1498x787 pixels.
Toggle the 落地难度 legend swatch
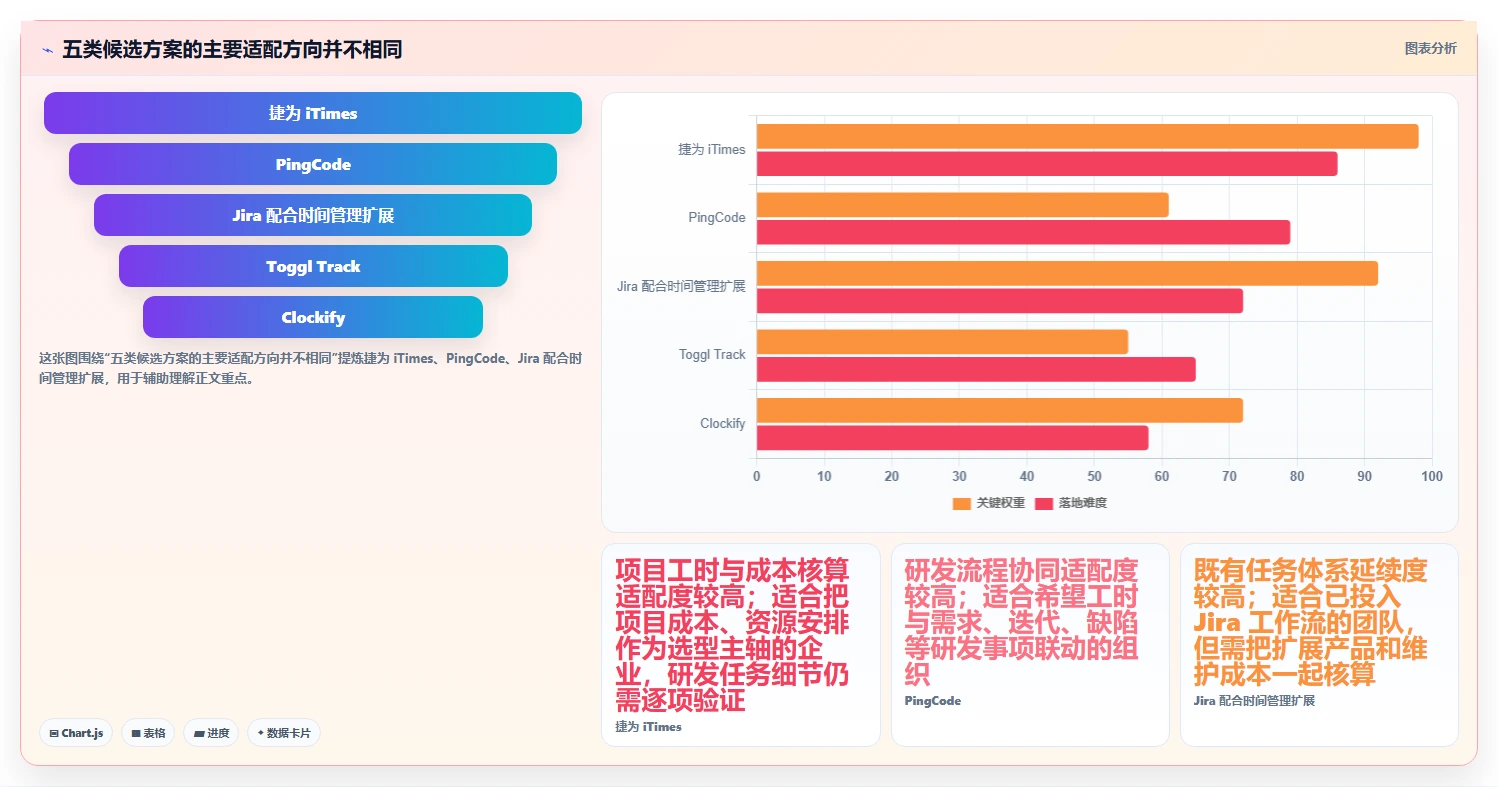click(x=1044, y=503)
